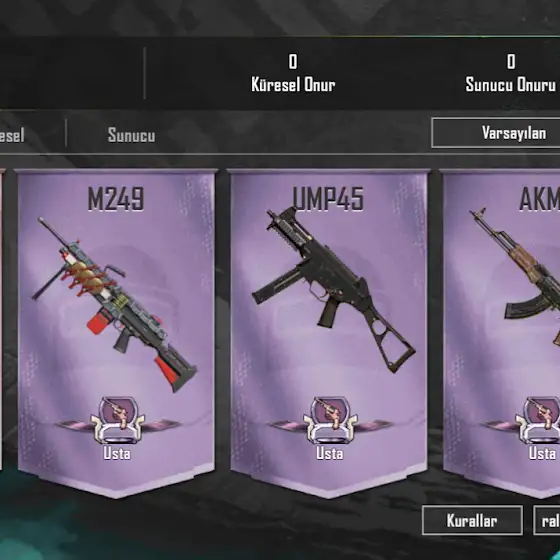This screenshot has height=560, width=560.
Task: Click the M249 gun skin image
Action: pyautogui.click(x=114, y=304)
